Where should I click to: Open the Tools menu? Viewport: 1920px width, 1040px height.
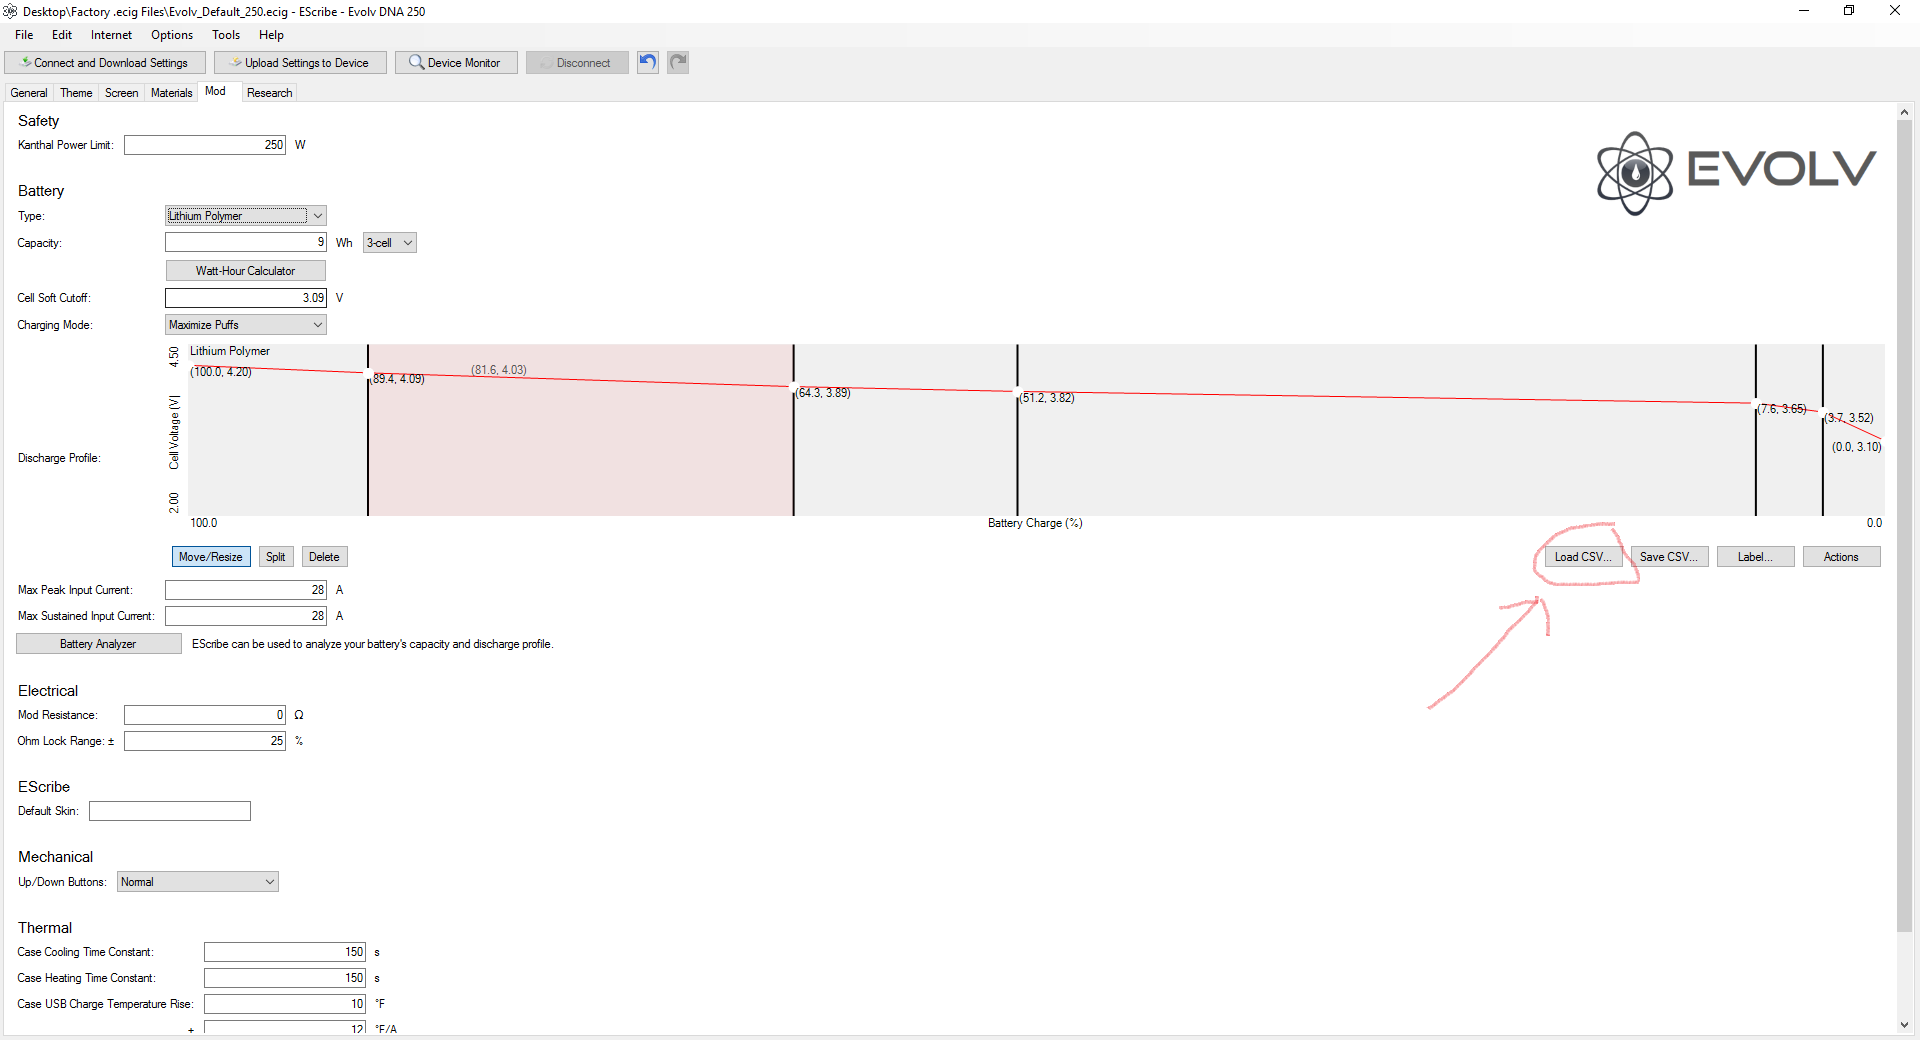226,35
